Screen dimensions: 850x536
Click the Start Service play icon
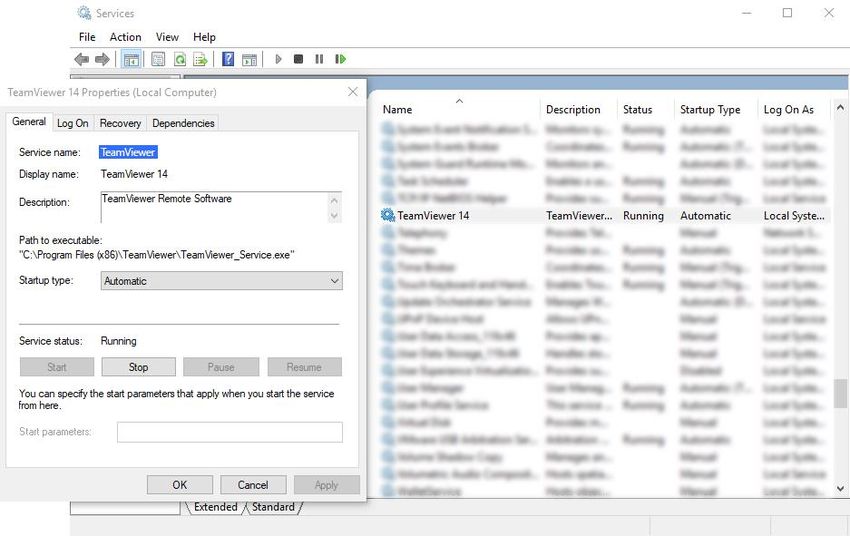[x=278, y=59]
